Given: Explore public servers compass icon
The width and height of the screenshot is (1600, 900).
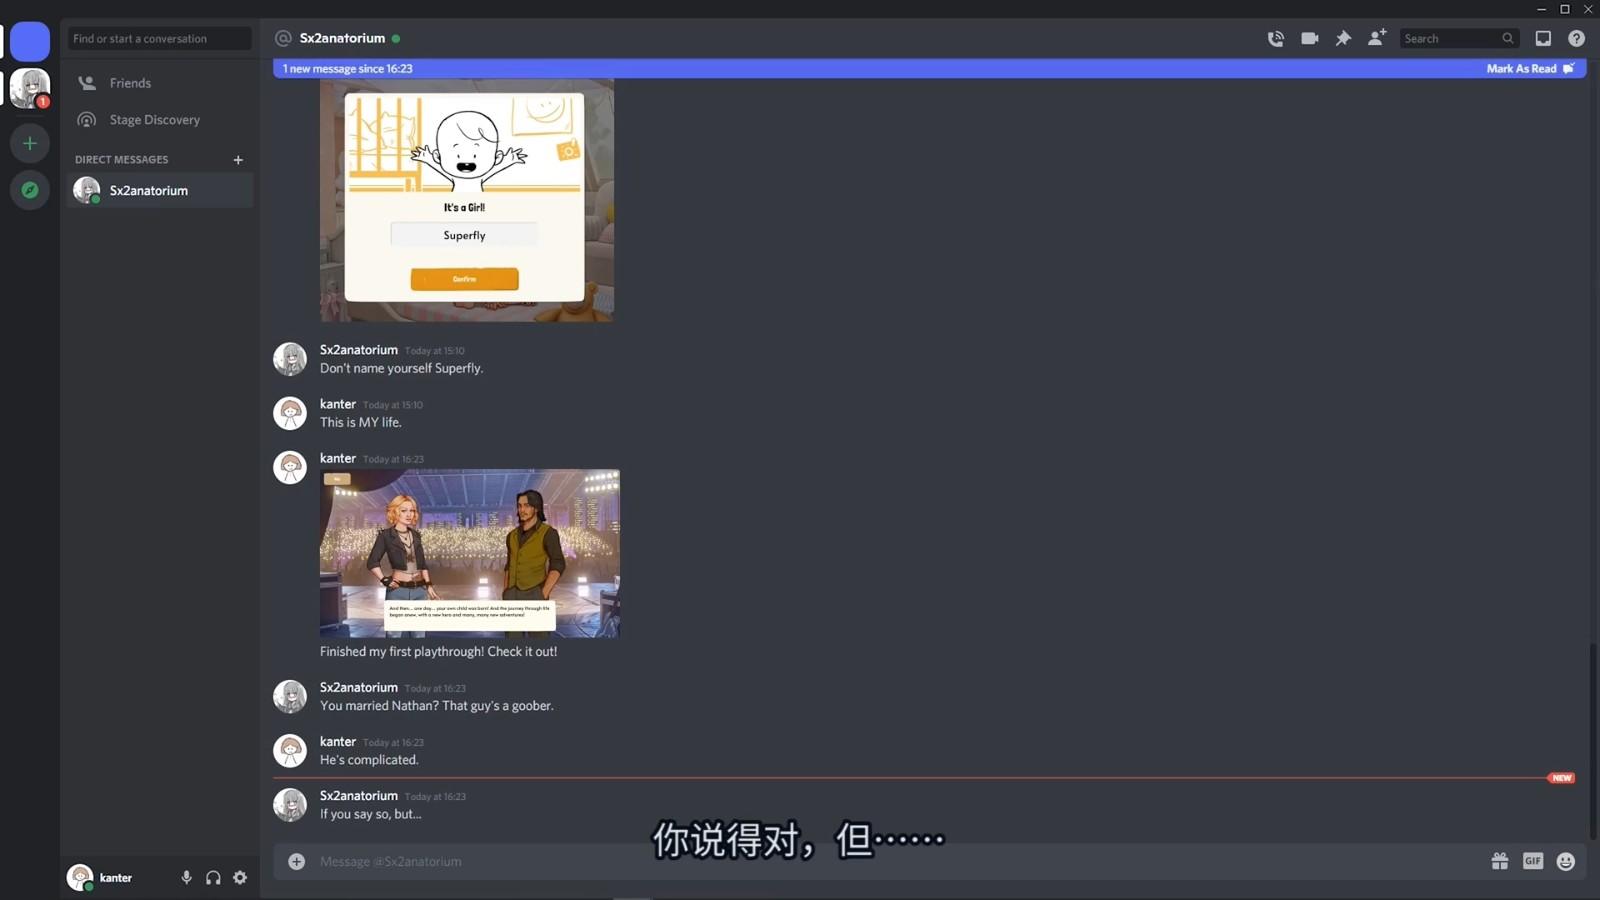Looking at the screenshot, I should click(x=30, y=190).
